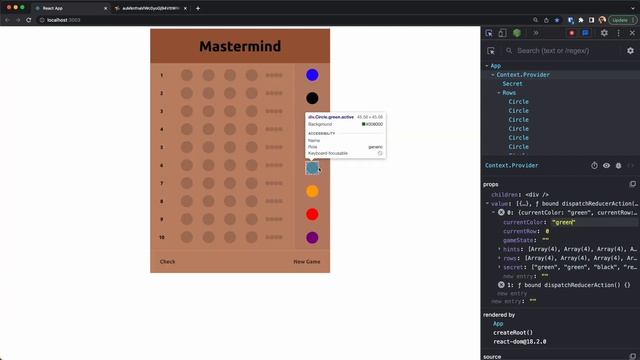This screenshot has width=640, height=360.
Task: Edit the currentColor "green" value
Action: point(564,222)
